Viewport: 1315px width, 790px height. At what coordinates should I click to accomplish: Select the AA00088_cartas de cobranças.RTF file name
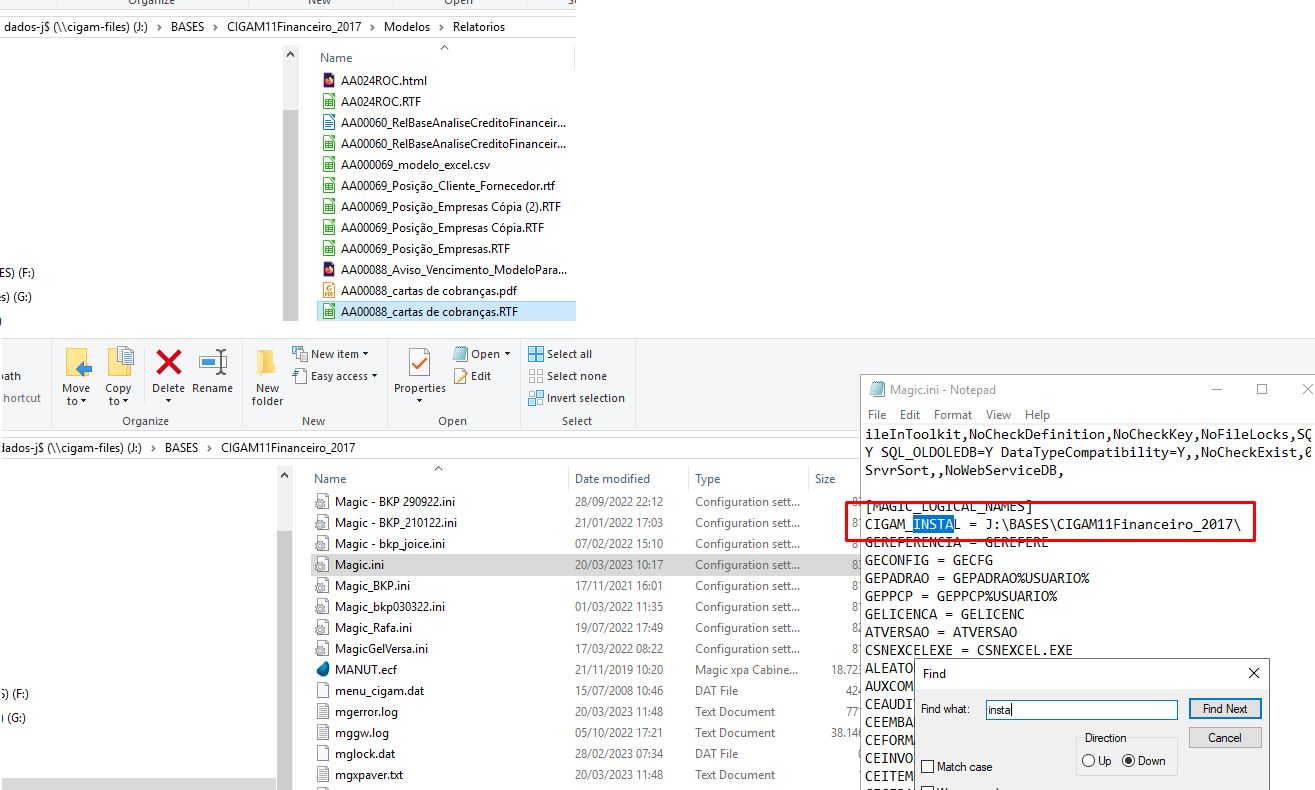tap(429, 311)
